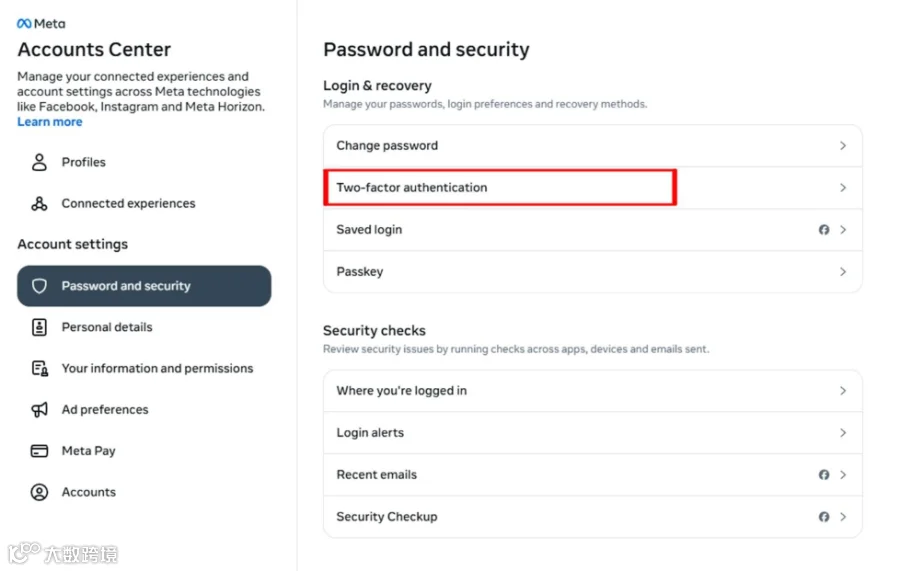Follow the Learn more link
Screen dimensions: 900x571
(x=50, y=122)
